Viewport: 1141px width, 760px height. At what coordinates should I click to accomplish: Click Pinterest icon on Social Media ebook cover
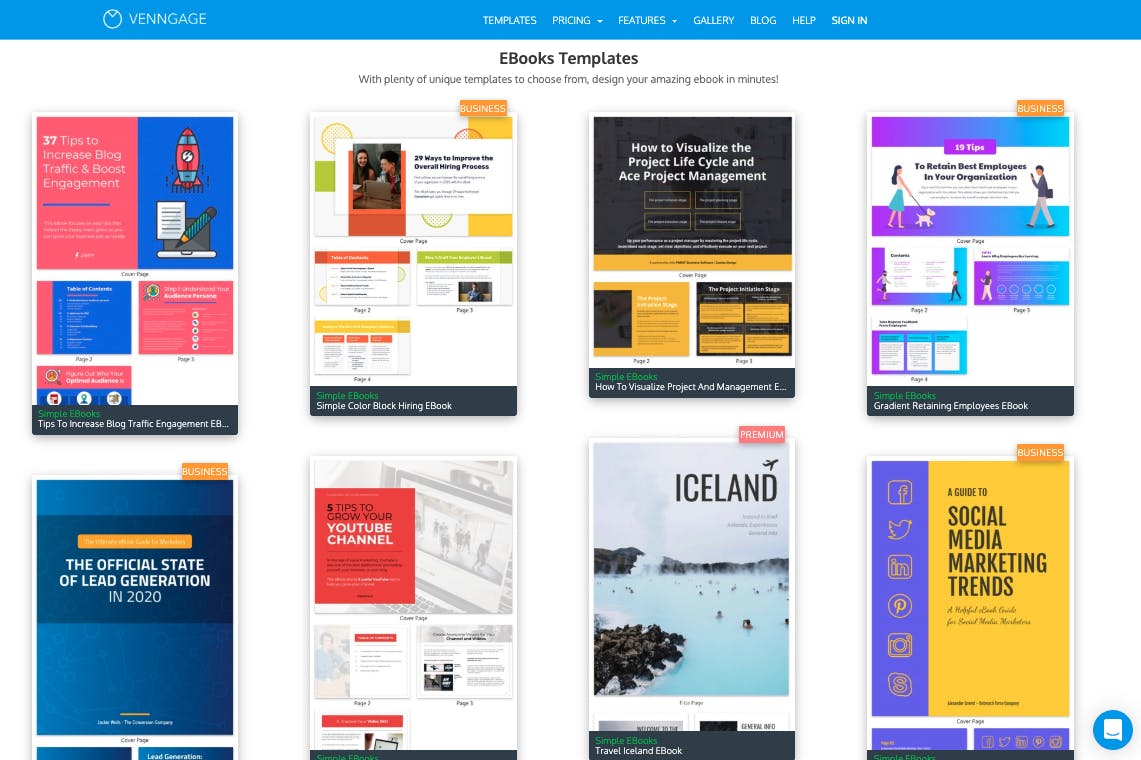900,606
